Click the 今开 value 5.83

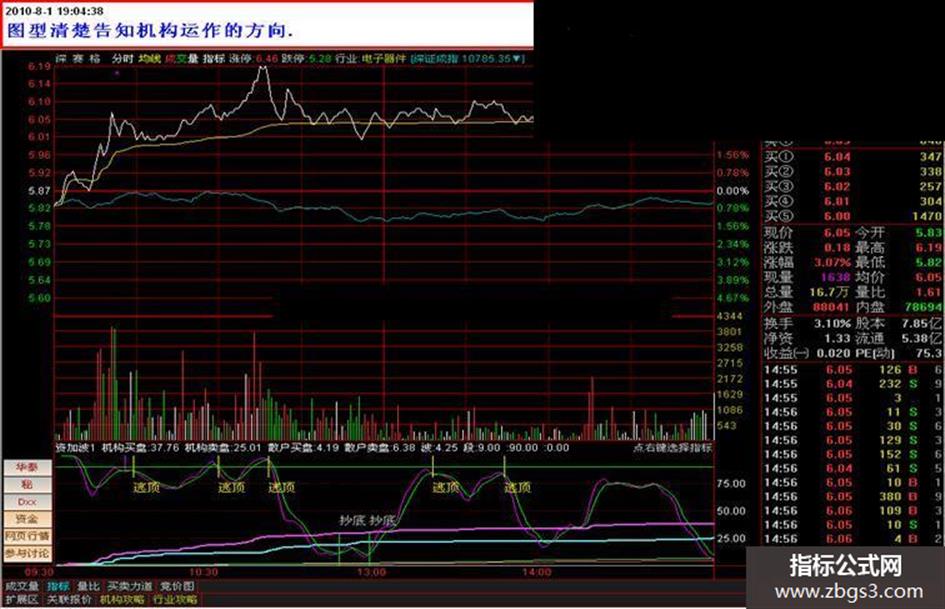tap(928, 232)
